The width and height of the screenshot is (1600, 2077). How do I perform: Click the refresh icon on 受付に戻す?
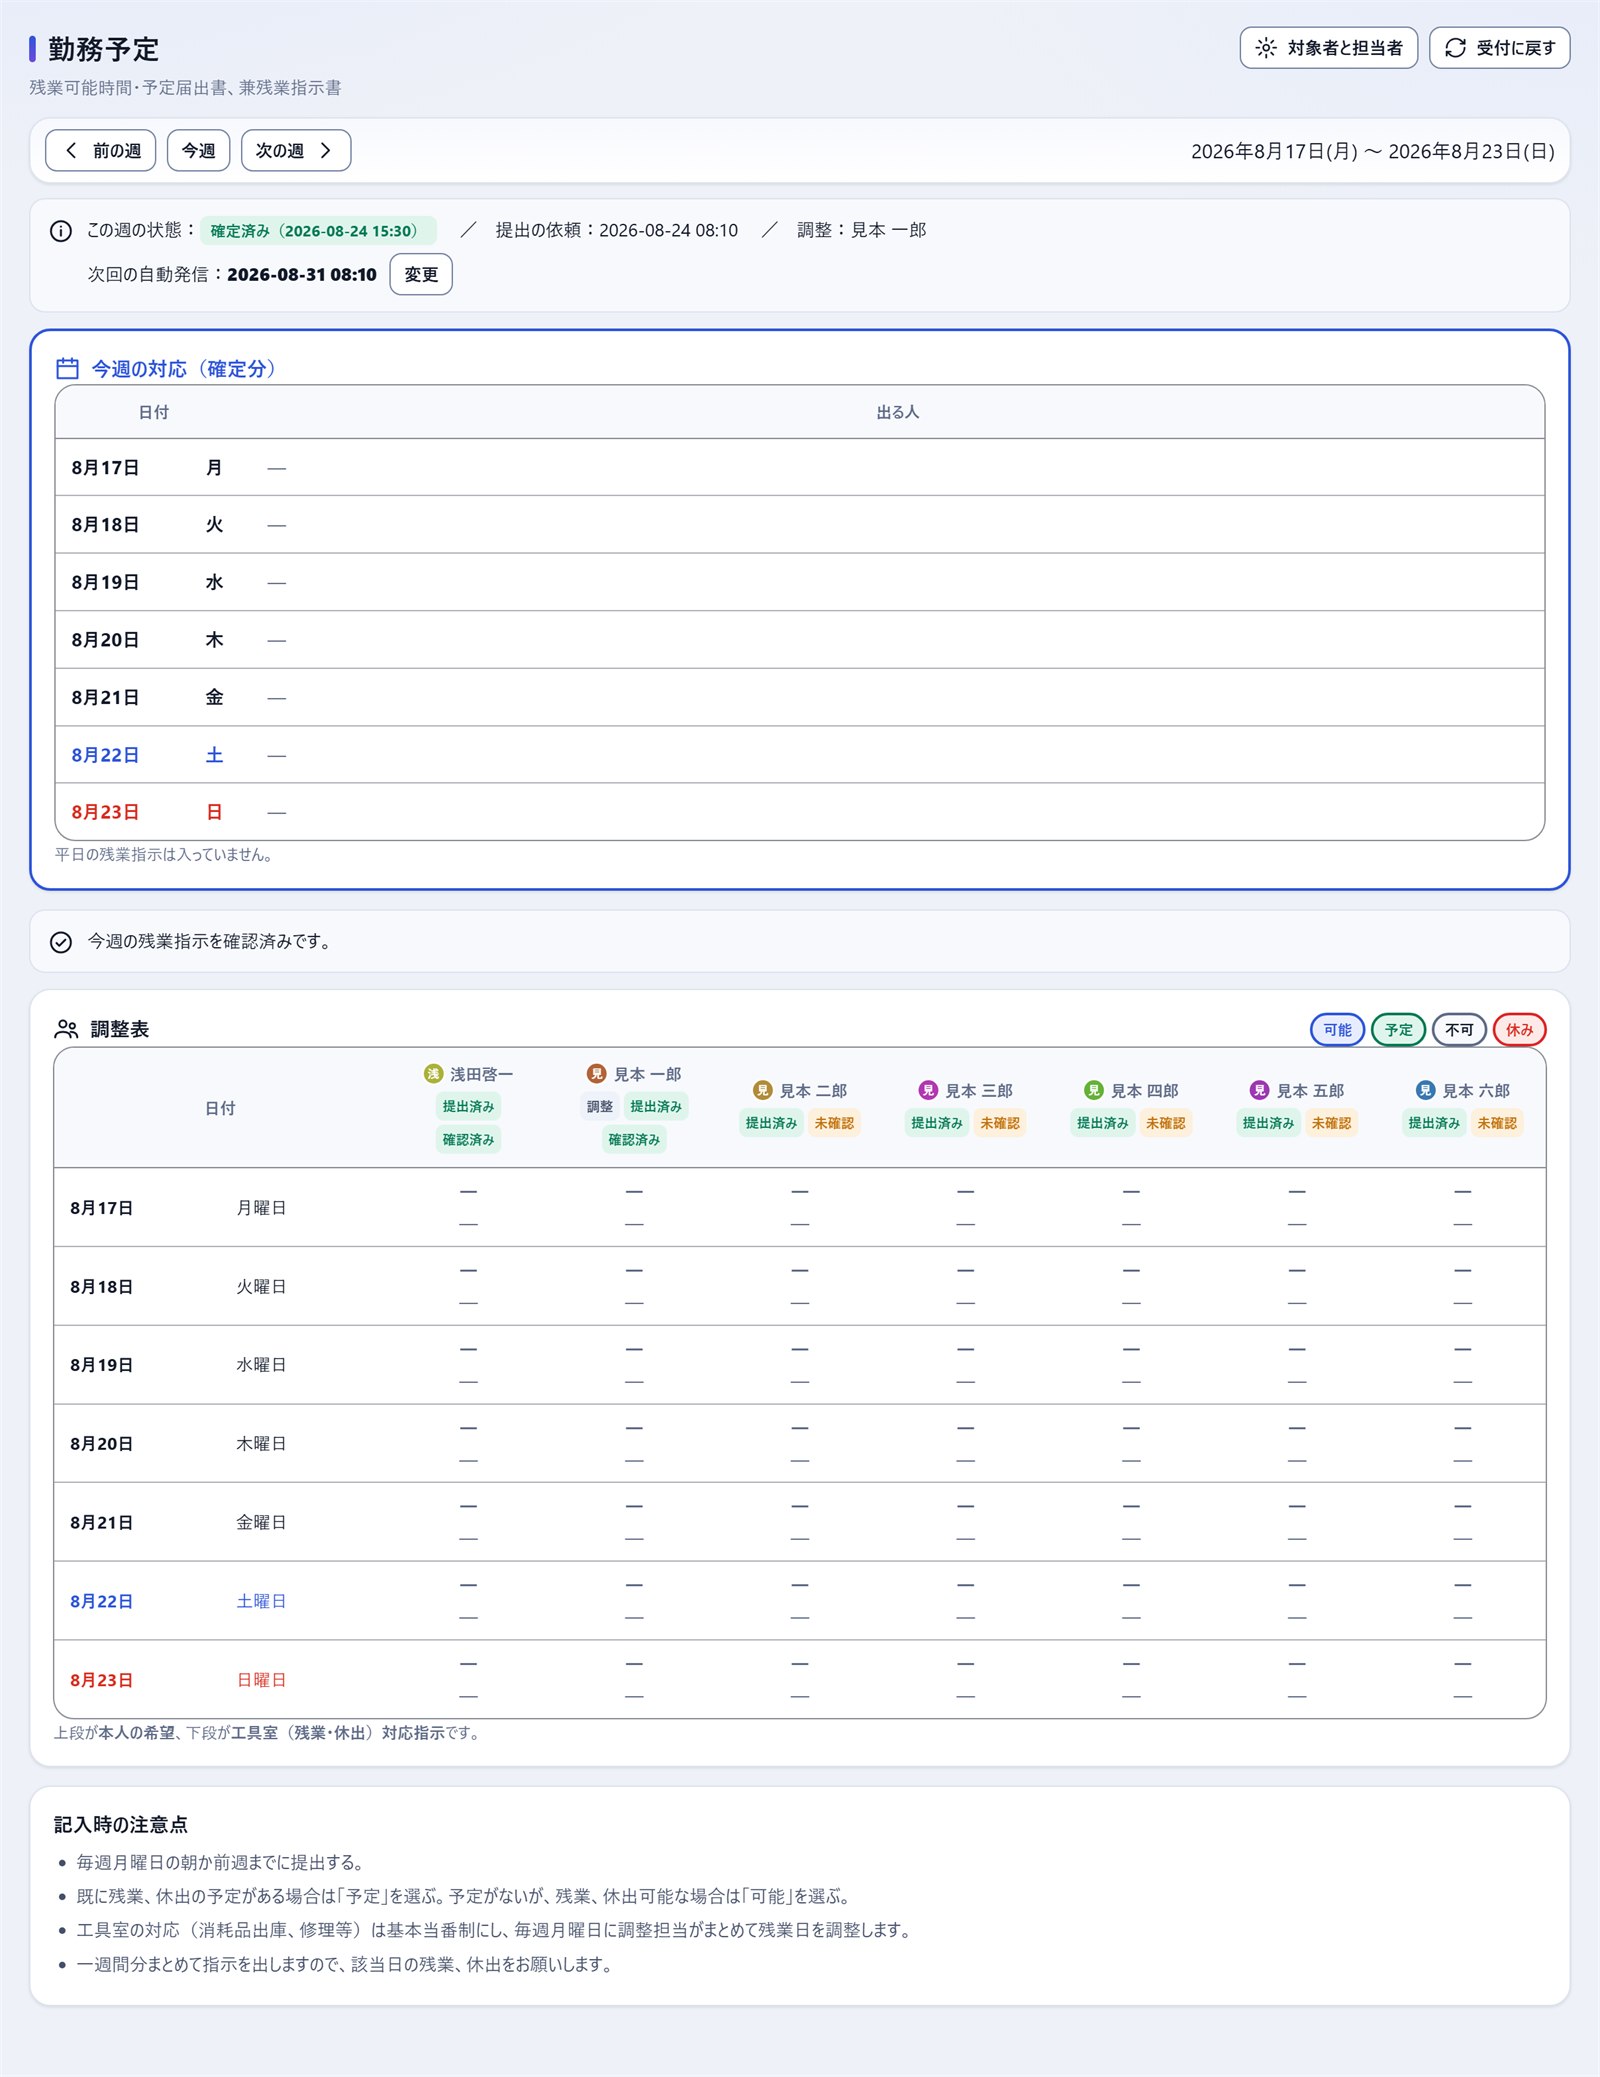tap(1455, 48)
